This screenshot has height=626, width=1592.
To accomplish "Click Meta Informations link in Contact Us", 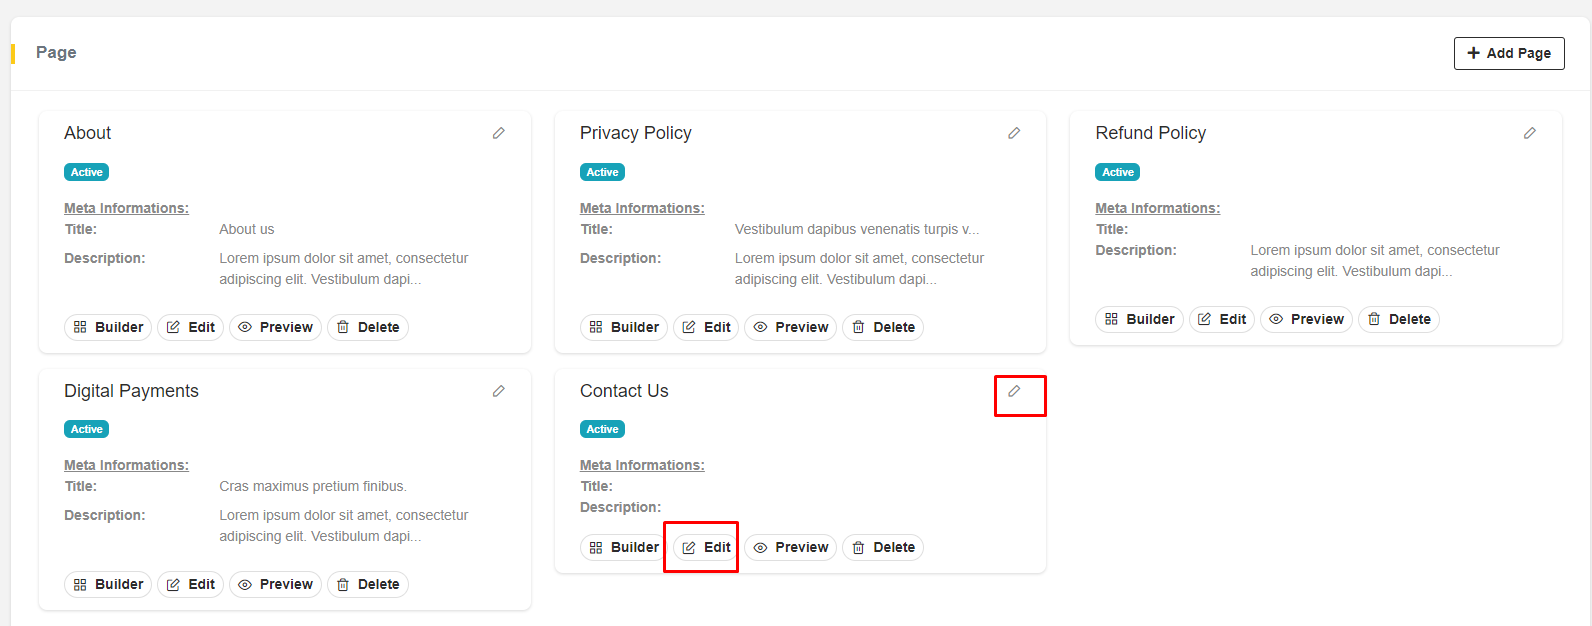I will click(642, 465).
